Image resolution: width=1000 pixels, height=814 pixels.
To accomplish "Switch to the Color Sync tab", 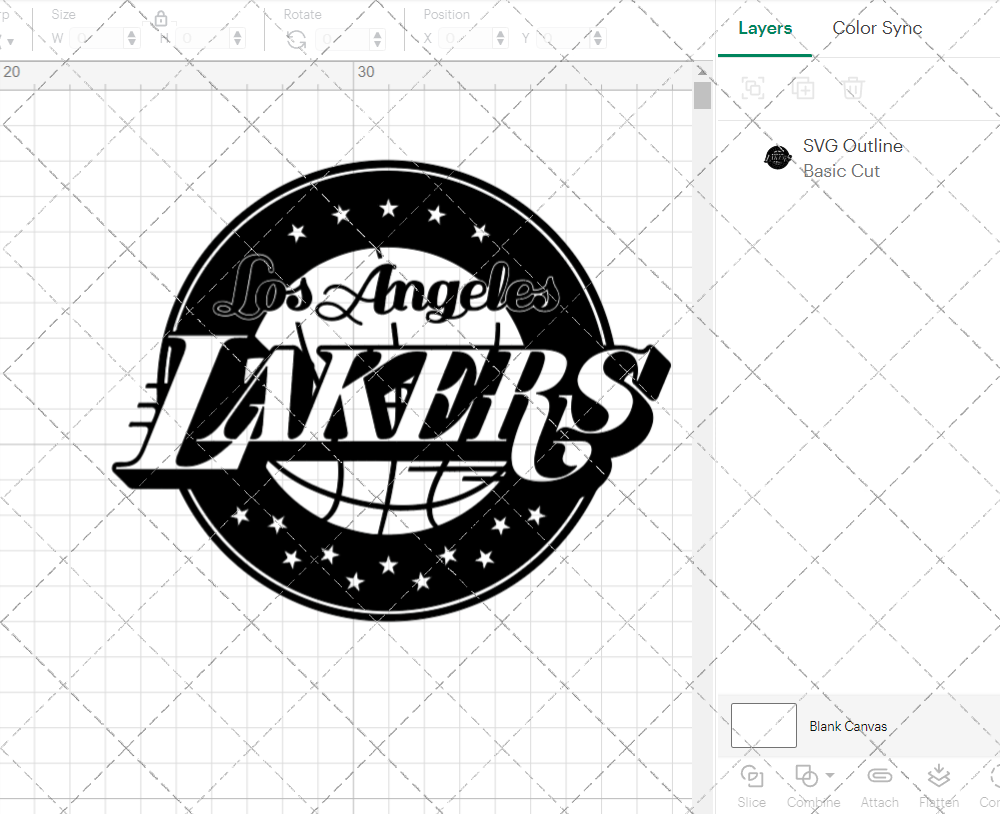I will [x=877, y=28].
